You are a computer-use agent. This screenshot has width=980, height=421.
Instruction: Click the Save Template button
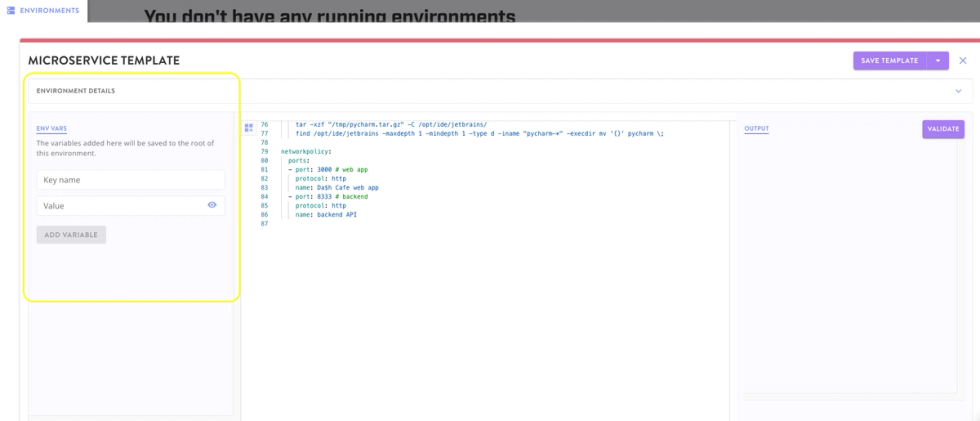click(x=889, y=61)
